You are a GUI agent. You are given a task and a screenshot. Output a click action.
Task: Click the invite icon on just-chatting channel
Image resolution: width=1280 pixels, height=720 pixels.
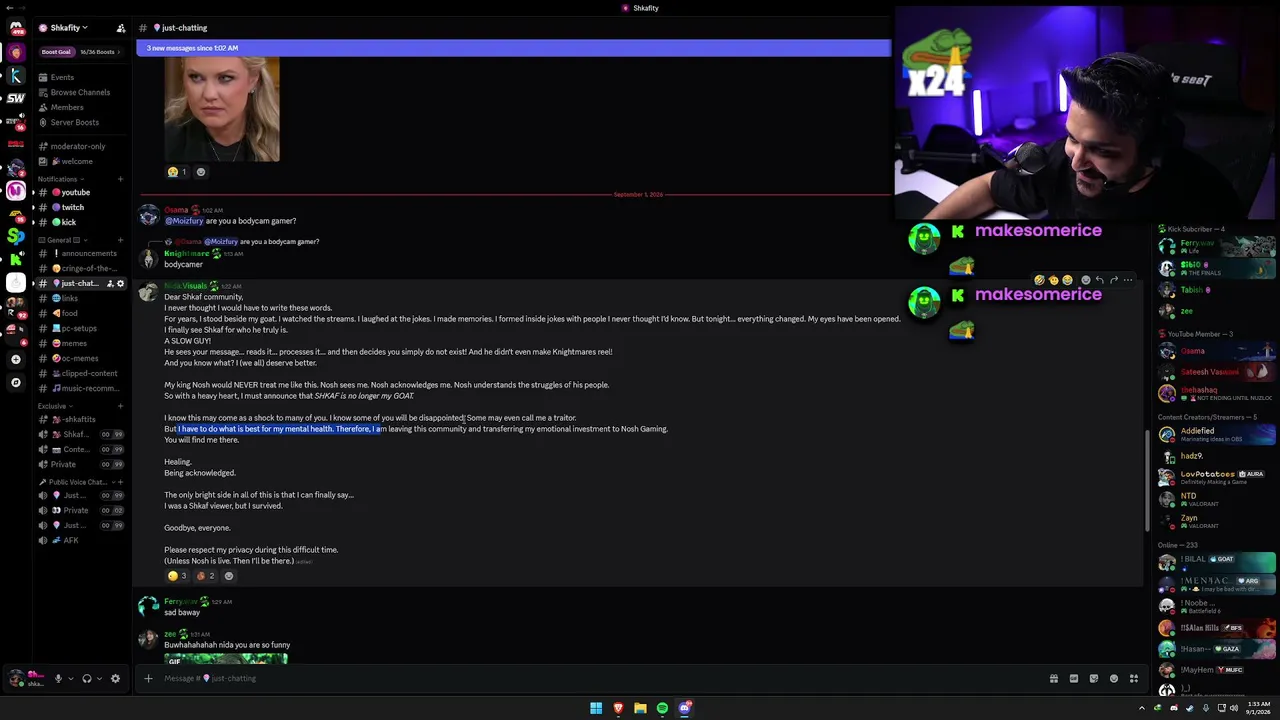(x=109, y=284)
